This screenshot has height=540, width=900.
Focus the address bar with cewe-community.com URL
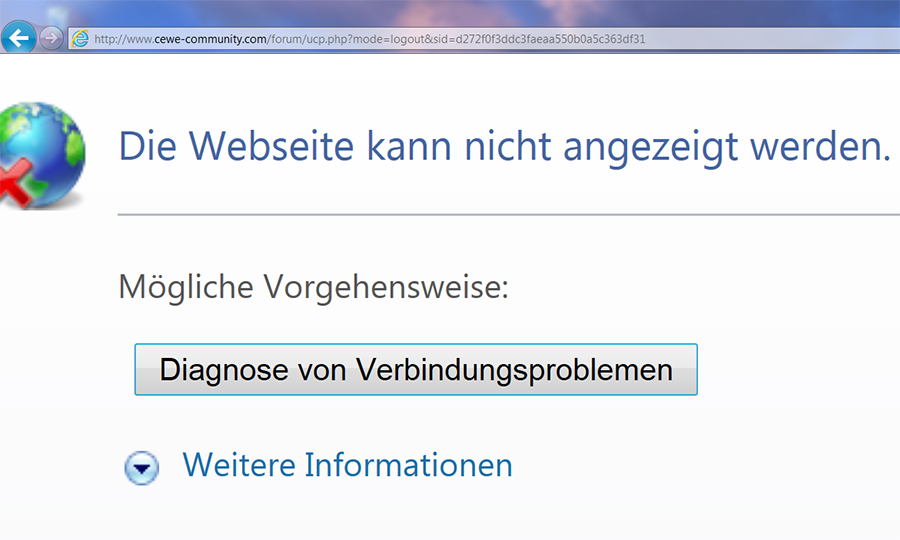pos(484,39)
